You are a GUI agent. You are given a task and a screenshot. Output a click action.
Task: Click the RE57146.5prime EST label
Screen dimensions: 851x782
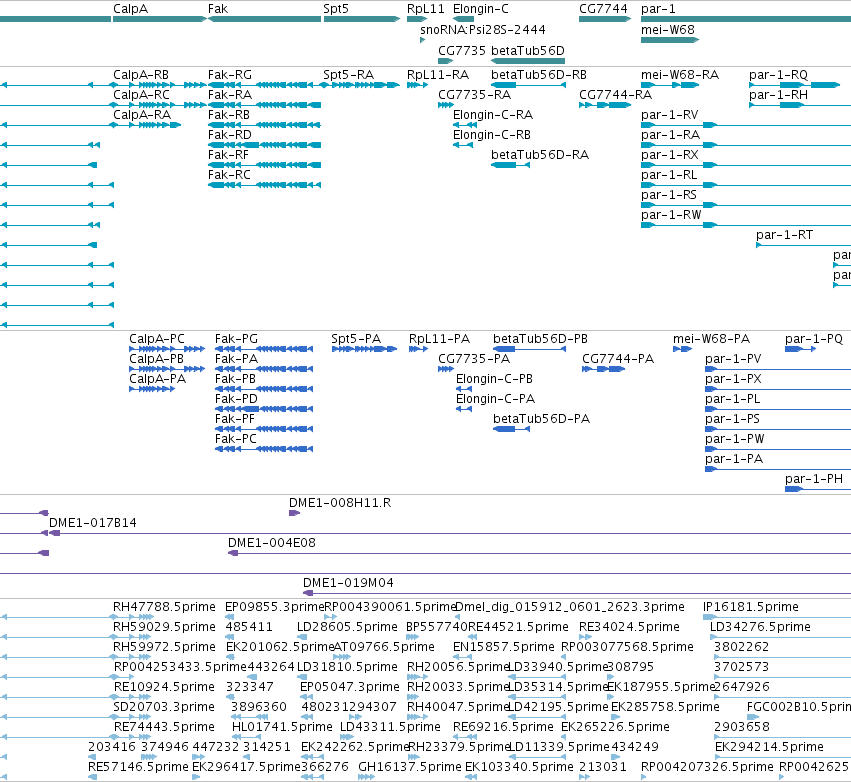[138, 767]
